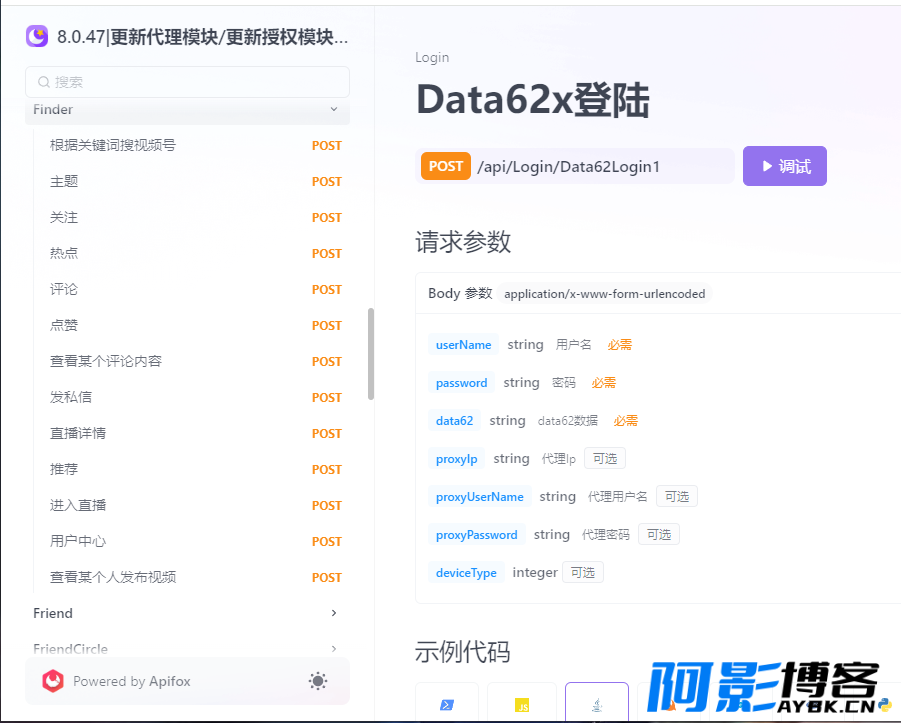Screen dimensions: 901x723
Task: Click the Apifox project logo icon
Action: coord(37,36)
